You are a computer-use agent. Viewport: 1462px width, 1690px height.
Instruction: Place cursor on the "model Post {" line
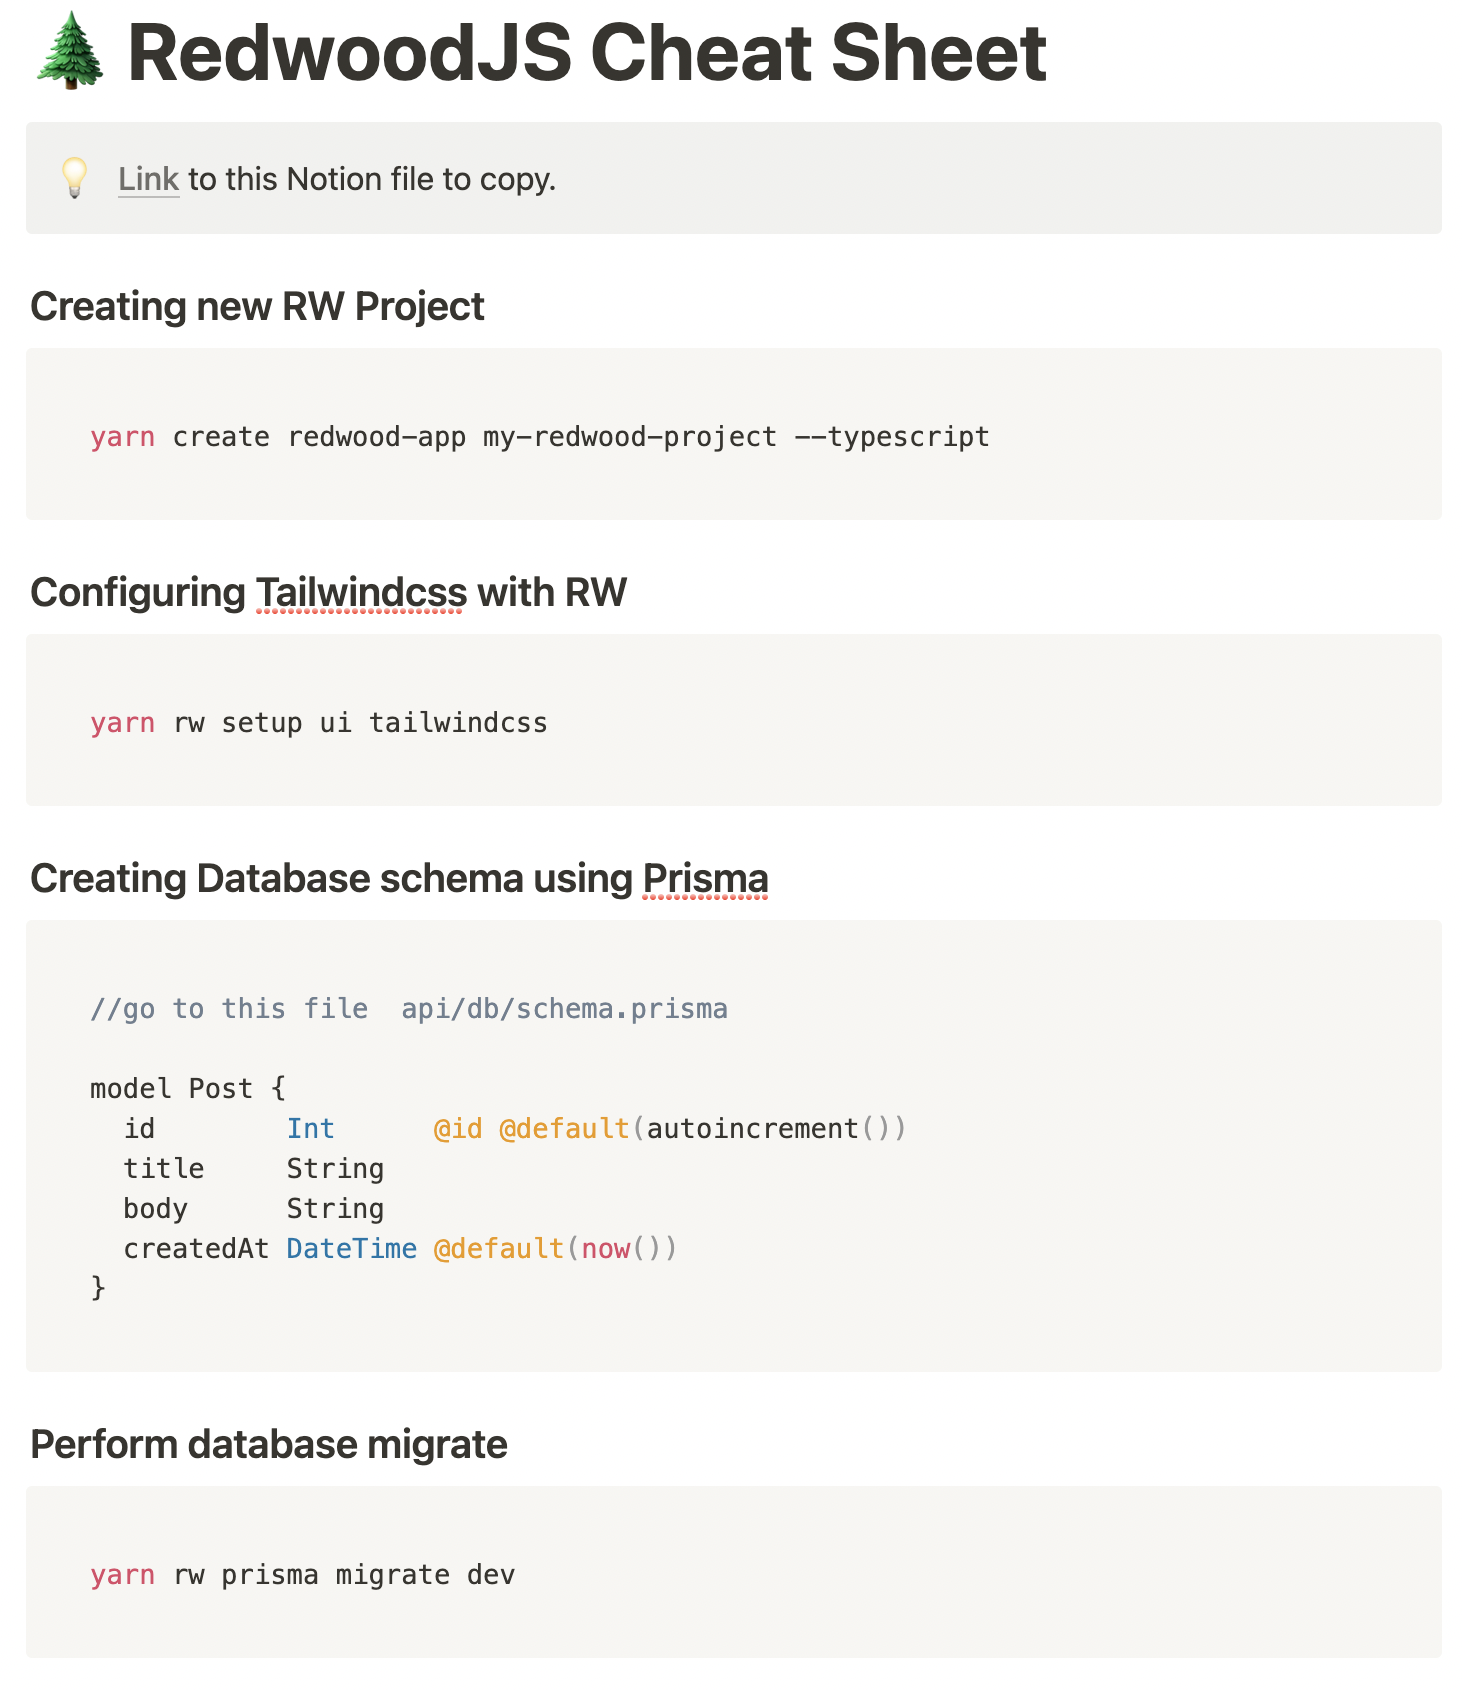[x=187, y=1088]
